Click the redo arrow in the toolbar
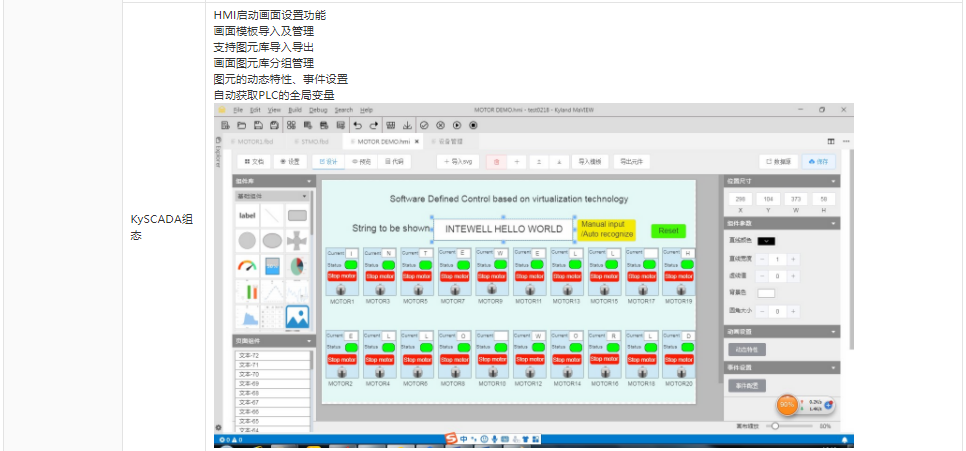Image resolution: width=966 pixels, height=451 pixels. click(x=374, y=126)
